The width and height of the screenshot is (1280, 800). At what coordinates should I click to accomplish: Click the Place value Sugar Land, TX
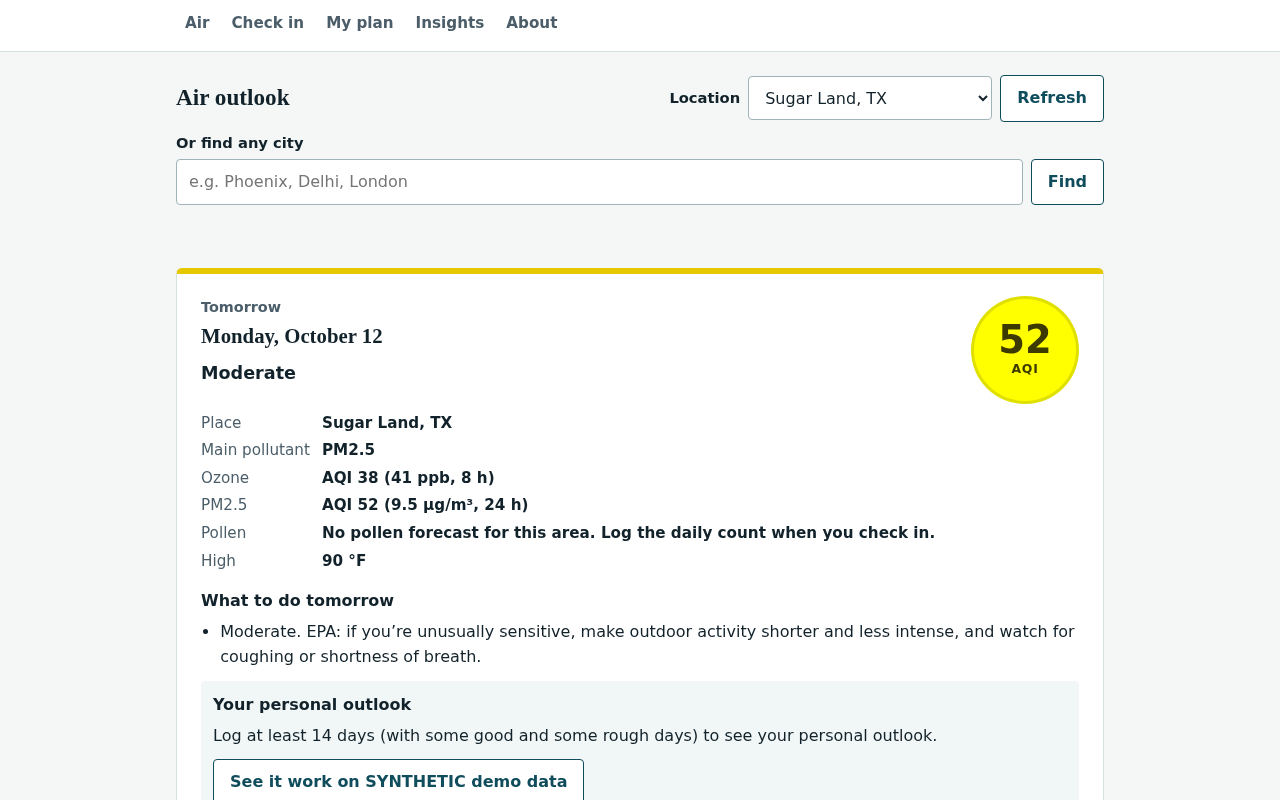(387, 423)
